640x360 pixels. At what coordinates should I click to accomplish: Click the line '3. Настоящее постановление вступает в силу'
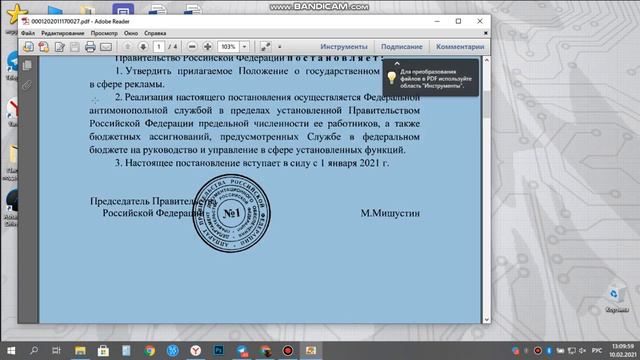click(x=251, y=163)
